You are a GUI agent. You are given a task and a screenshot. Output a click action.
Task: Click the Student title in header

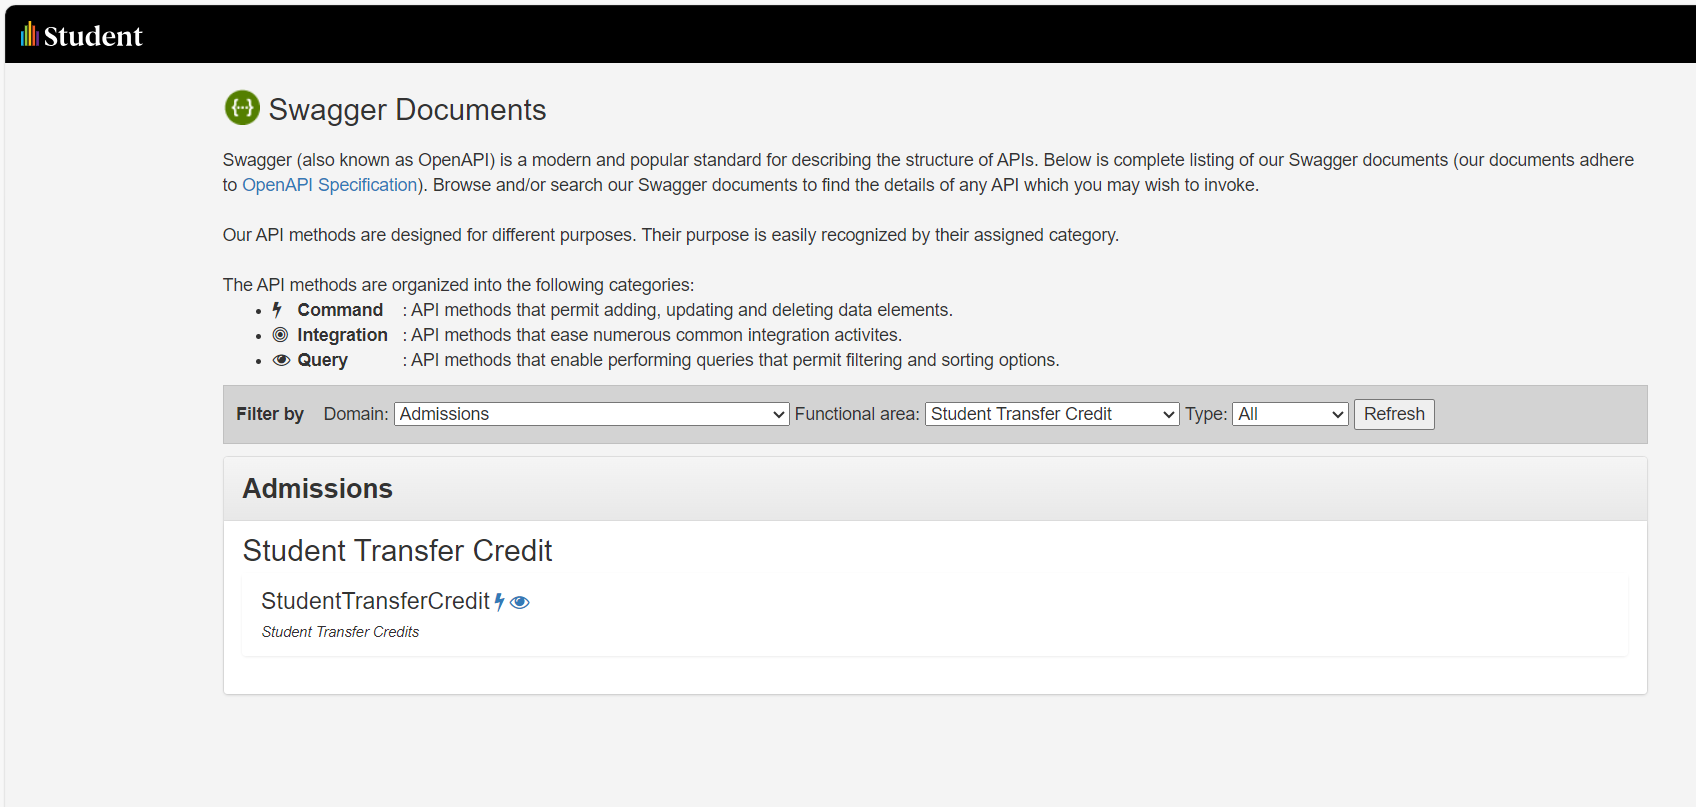click(x=93, y=36)
